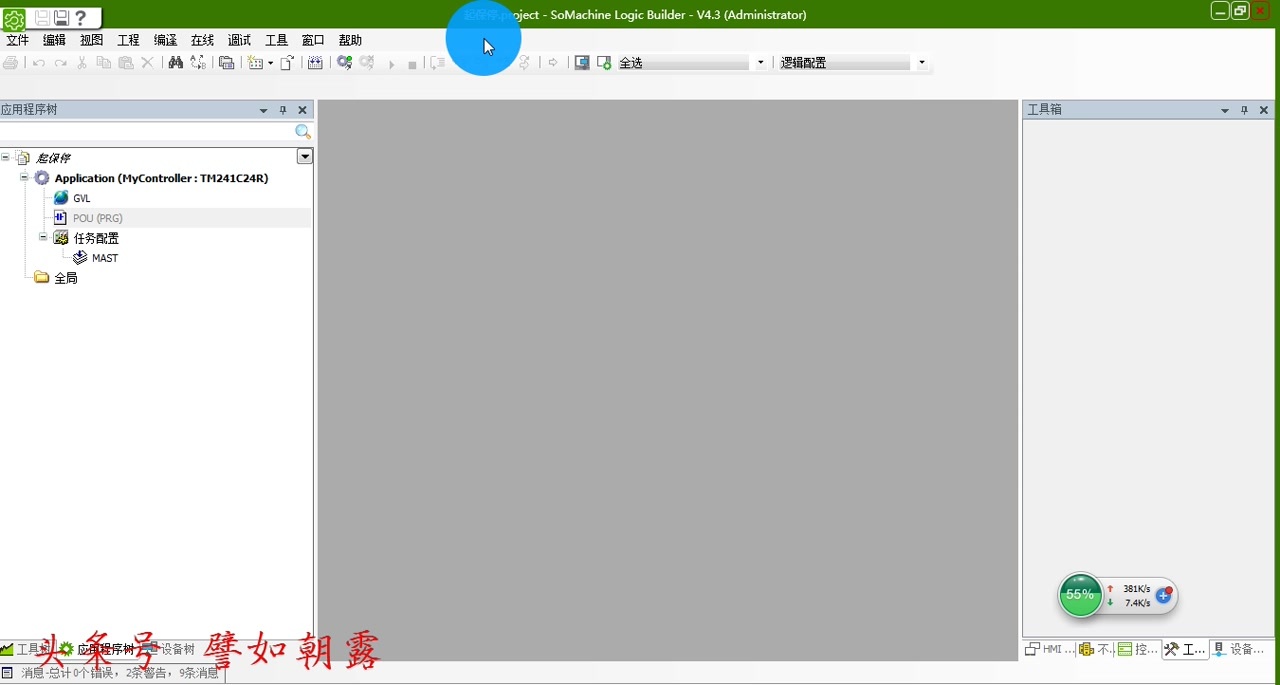Collapse the Application (MyController) node
Image resolution: width=1280 pixels, height=685 pixels.
click(x=24, y=177)
